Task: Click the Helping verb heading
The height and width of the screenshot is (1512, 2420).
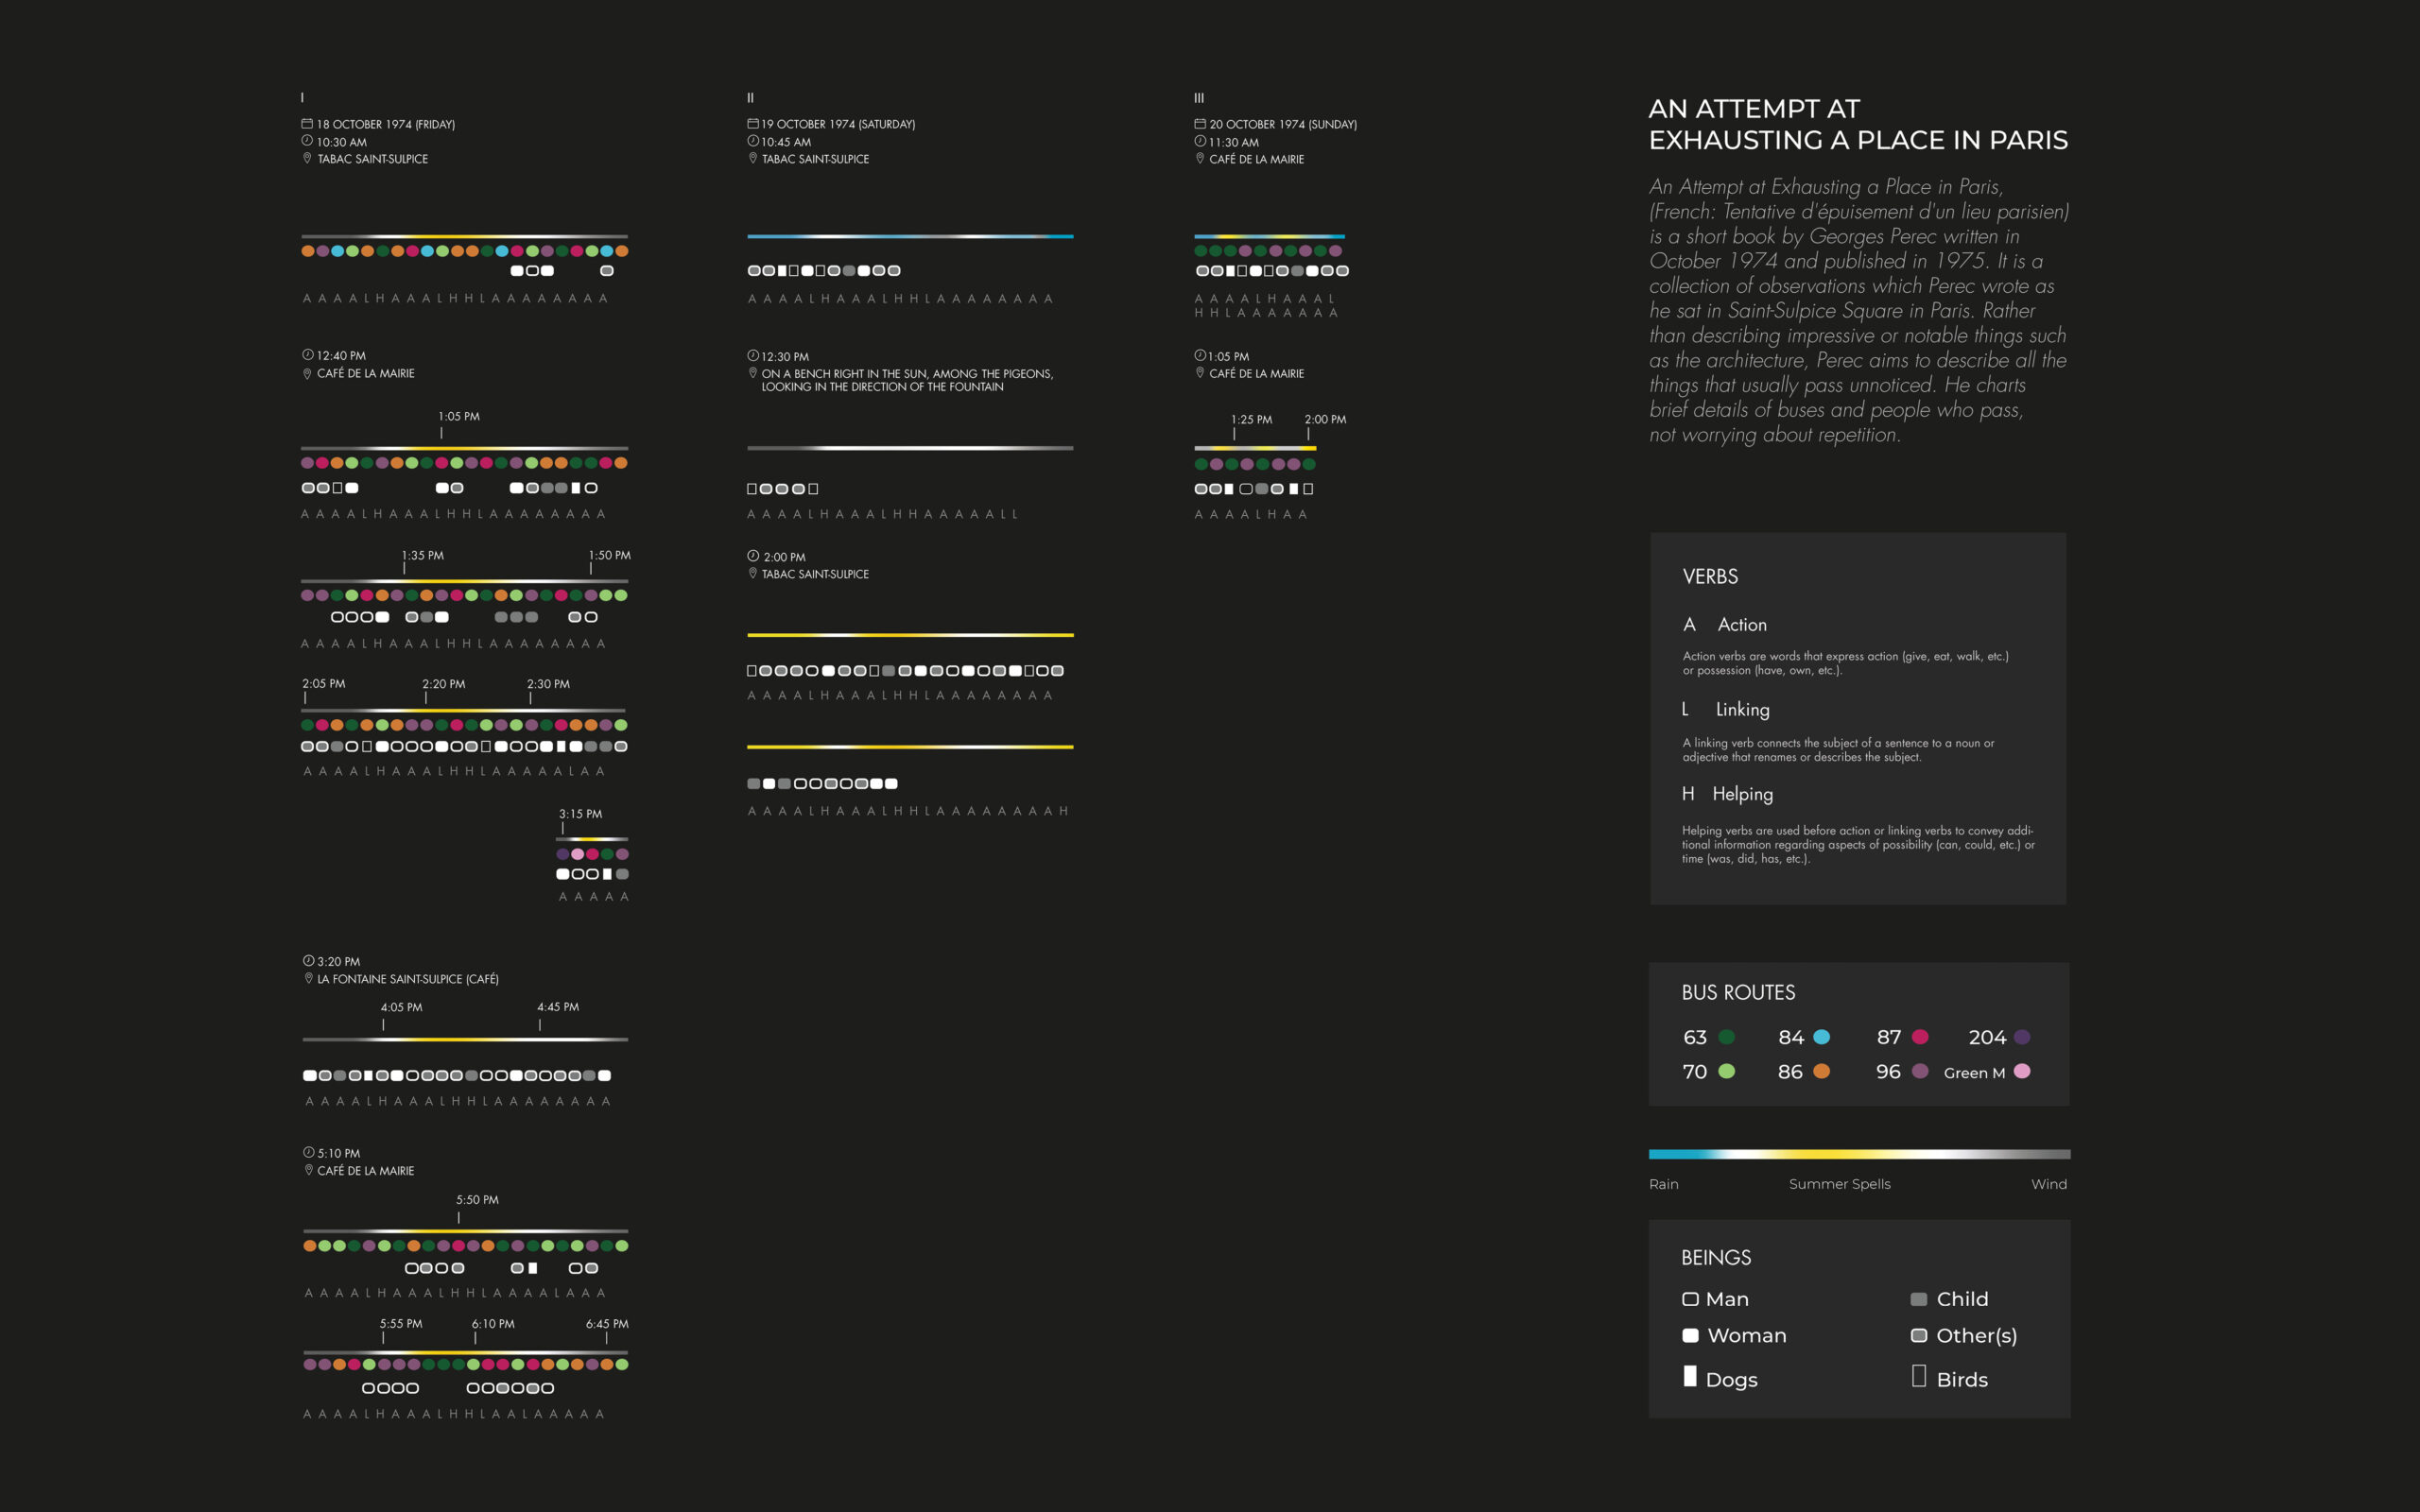Action: (1741, 794)
